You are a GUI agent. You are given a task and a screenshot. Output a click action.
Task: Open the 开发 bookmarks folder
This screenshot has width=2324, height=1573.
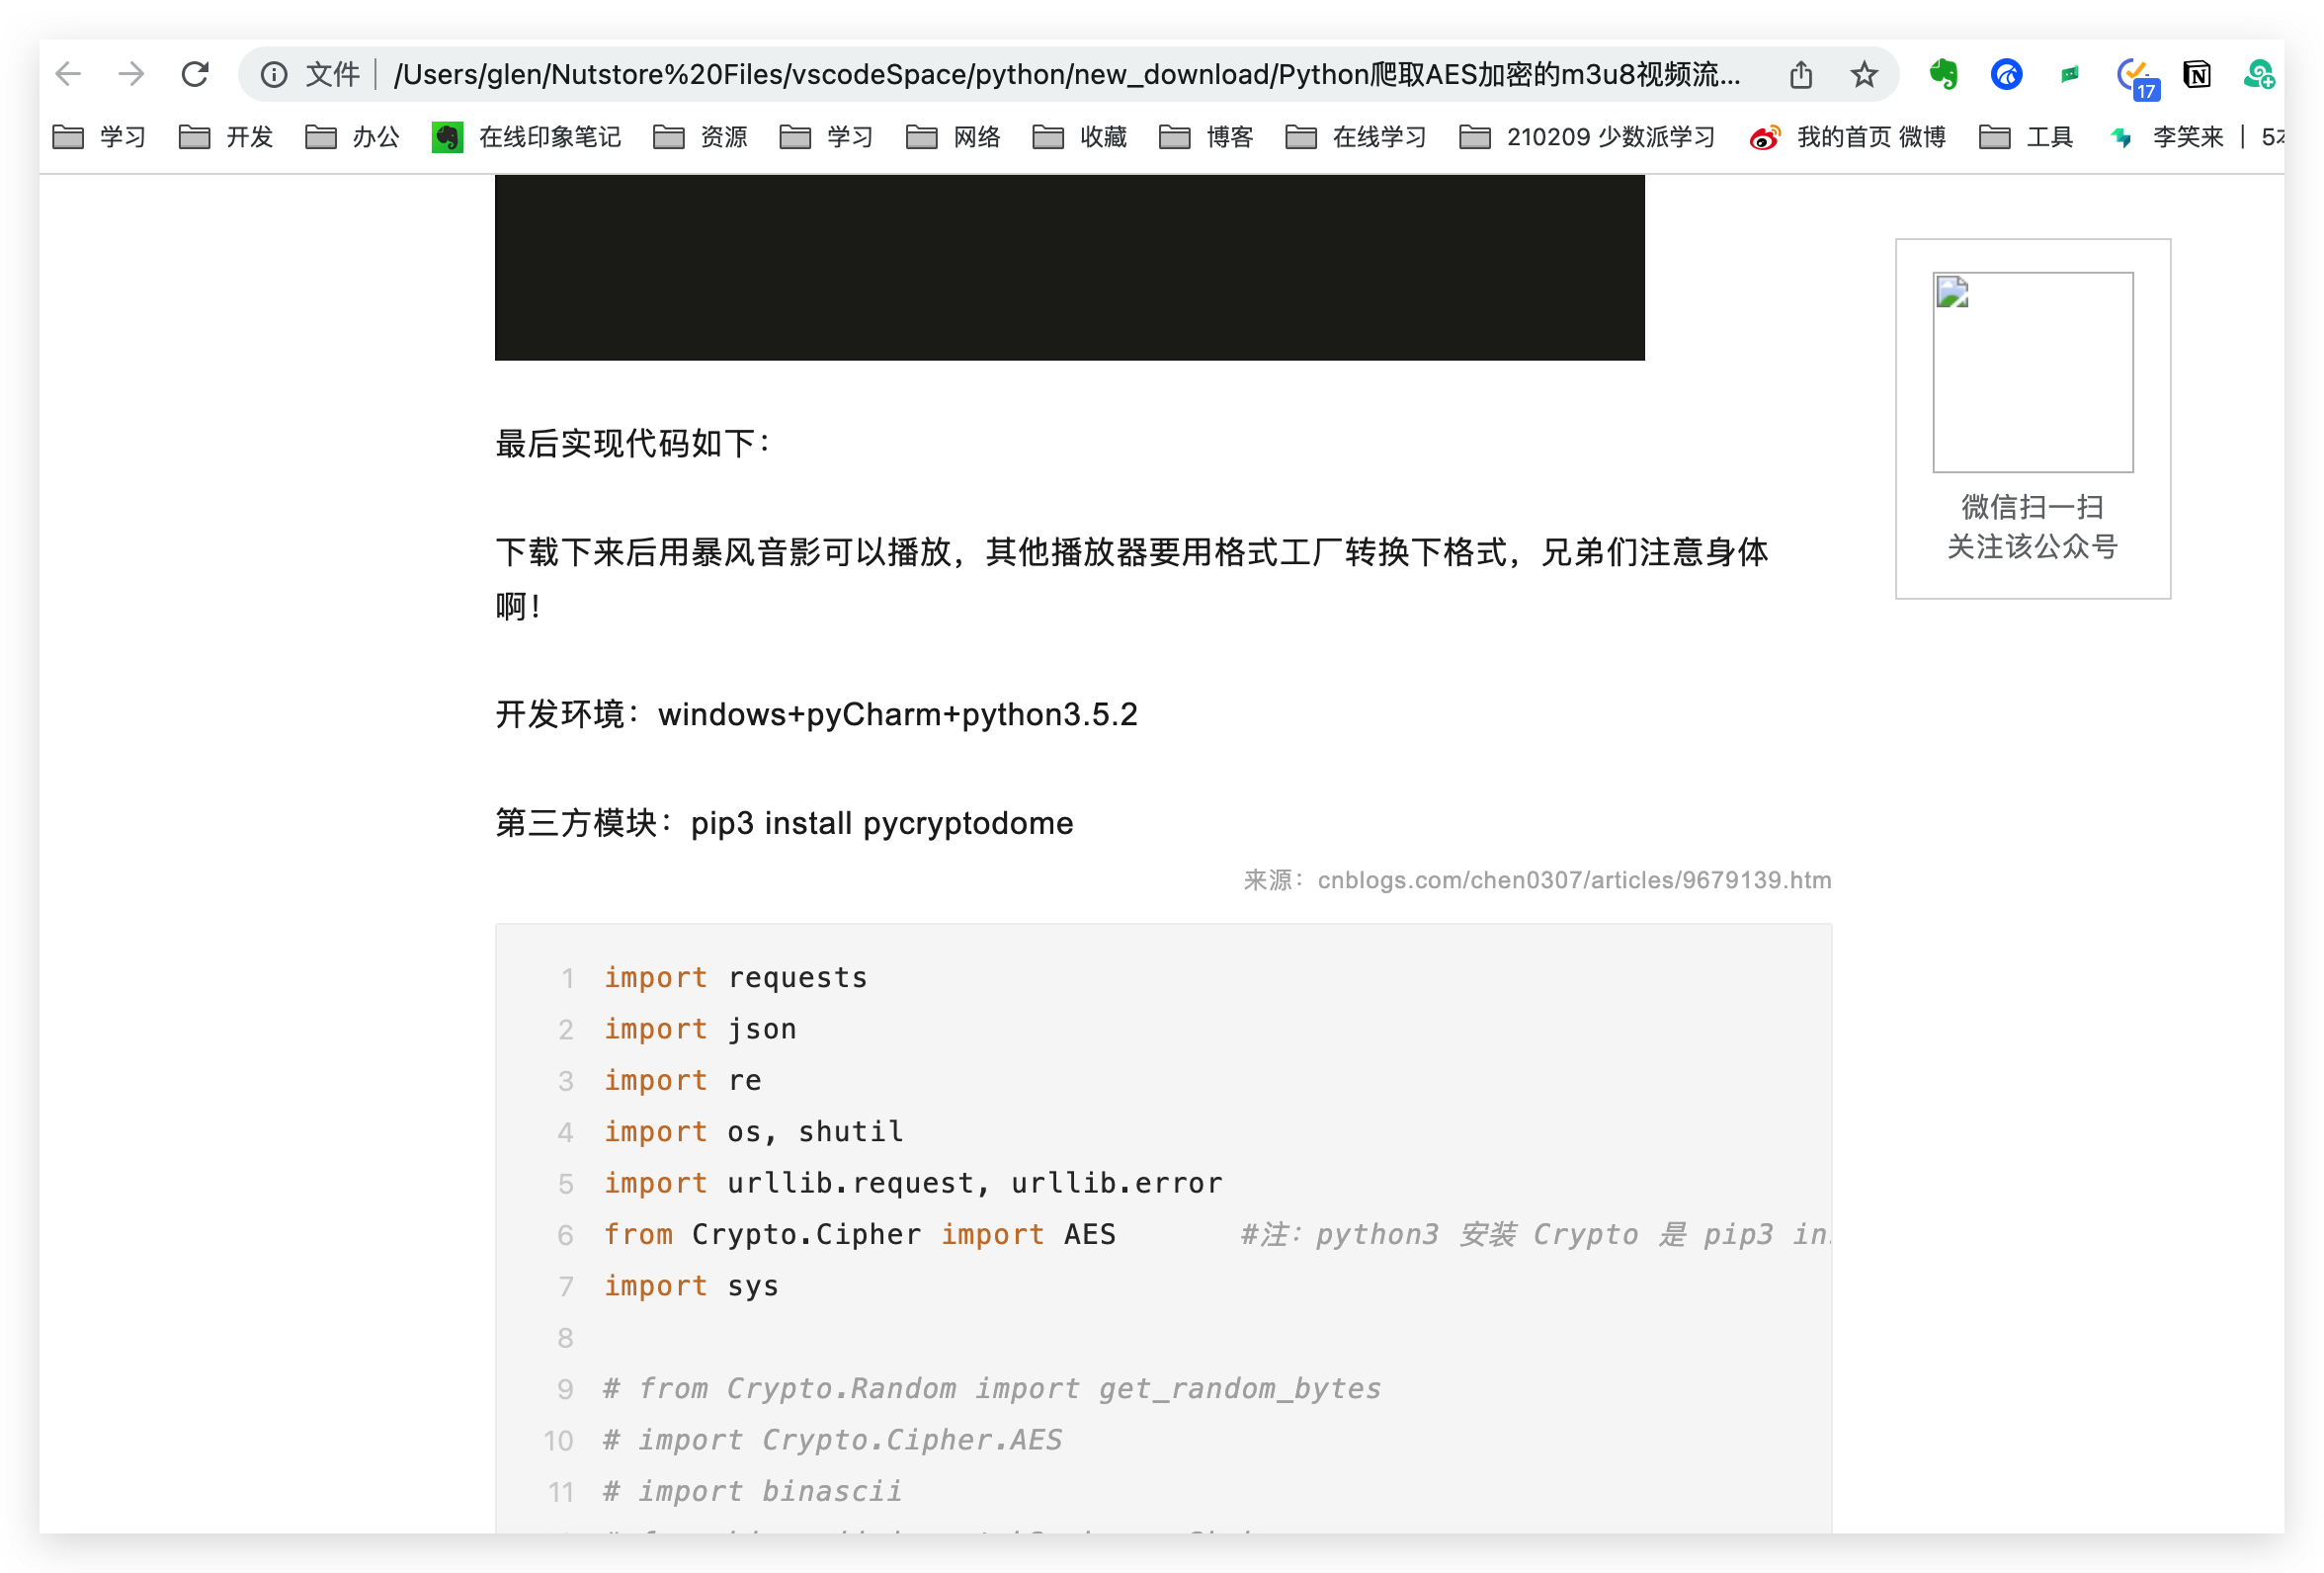click(226, 137)
